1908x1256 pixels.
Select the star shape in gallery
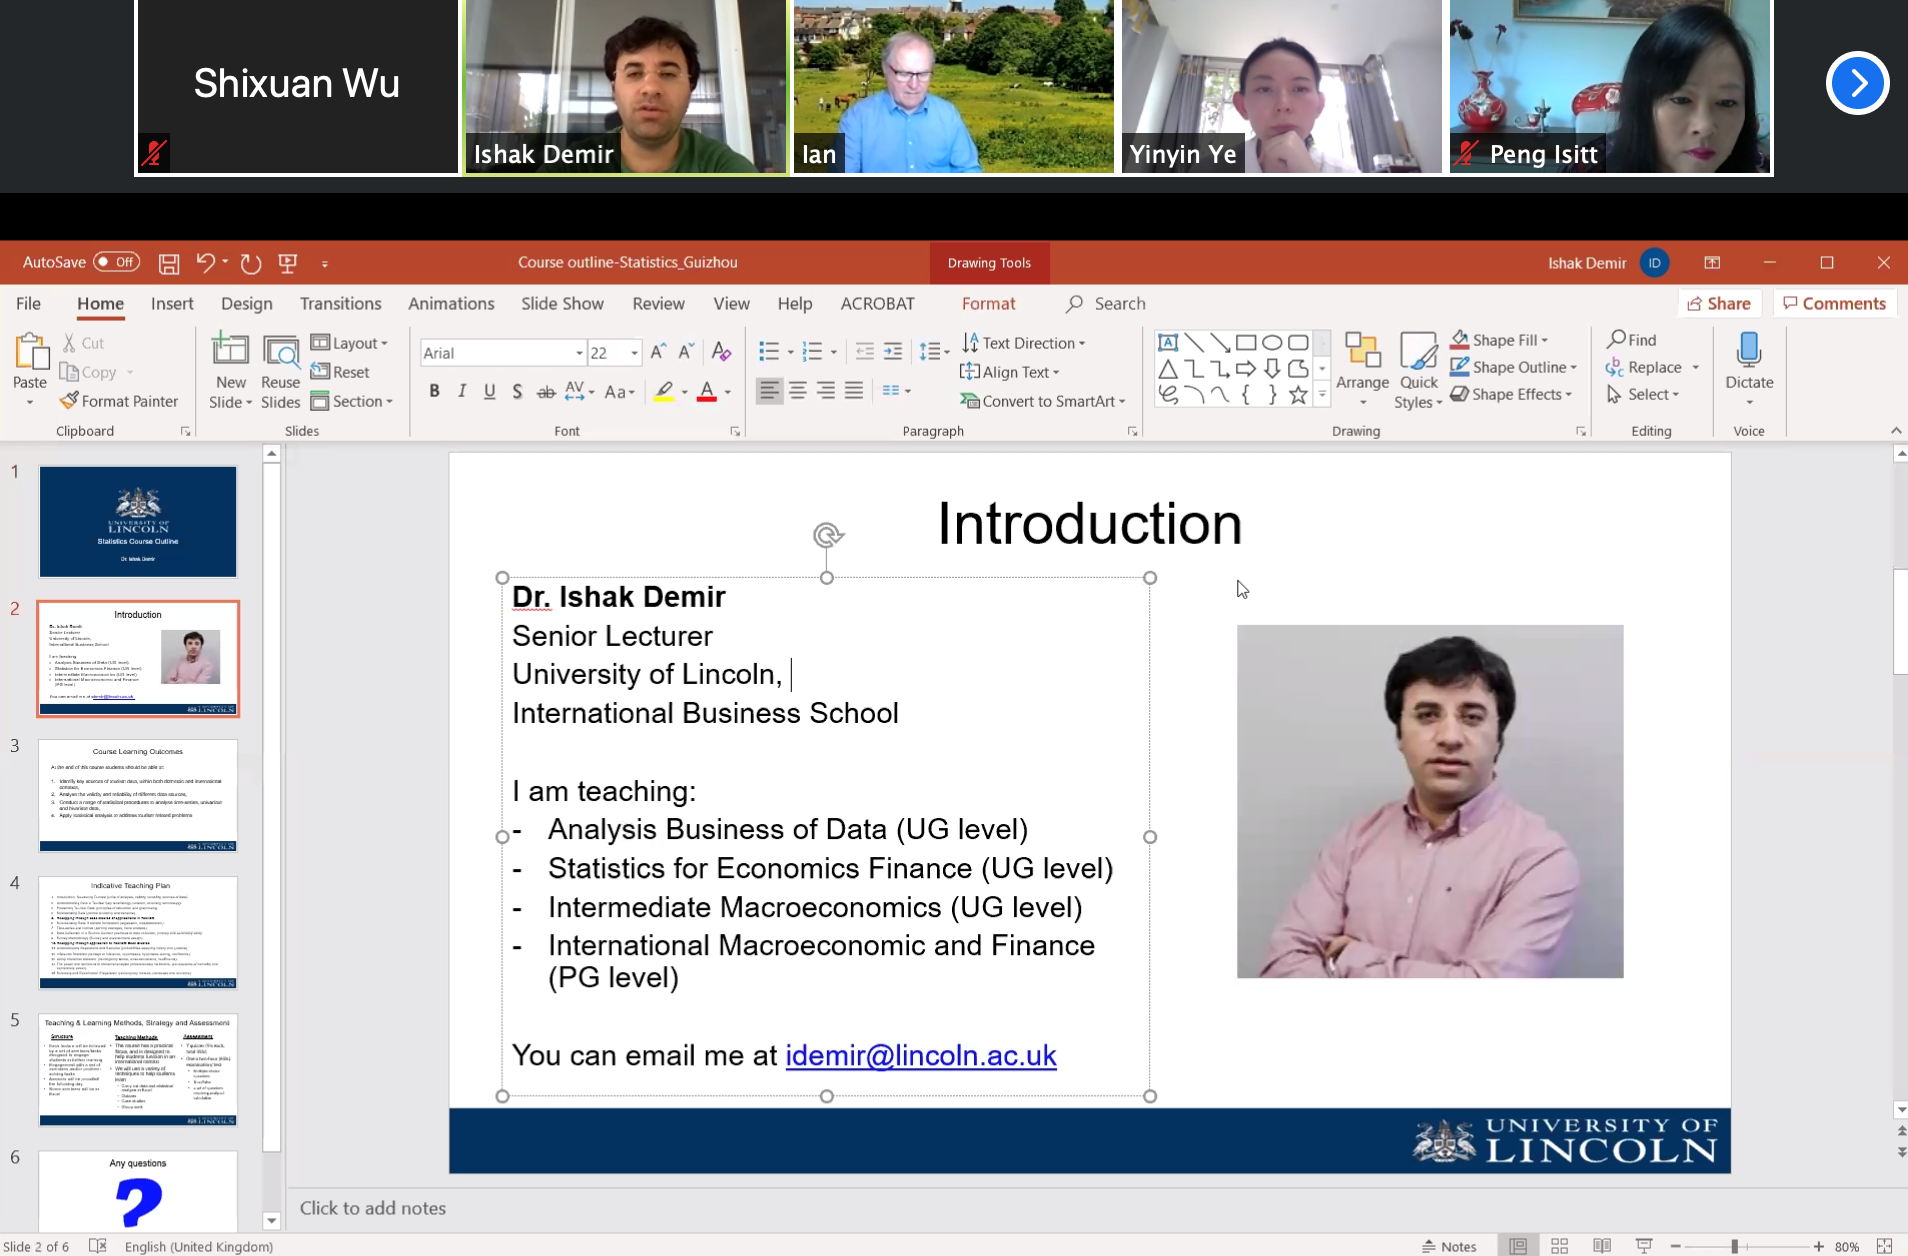point(1298,394)
